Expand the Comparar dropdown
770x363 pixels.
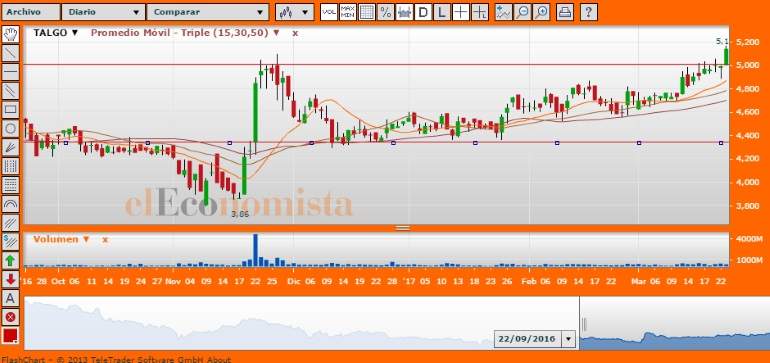click(208, 12)
